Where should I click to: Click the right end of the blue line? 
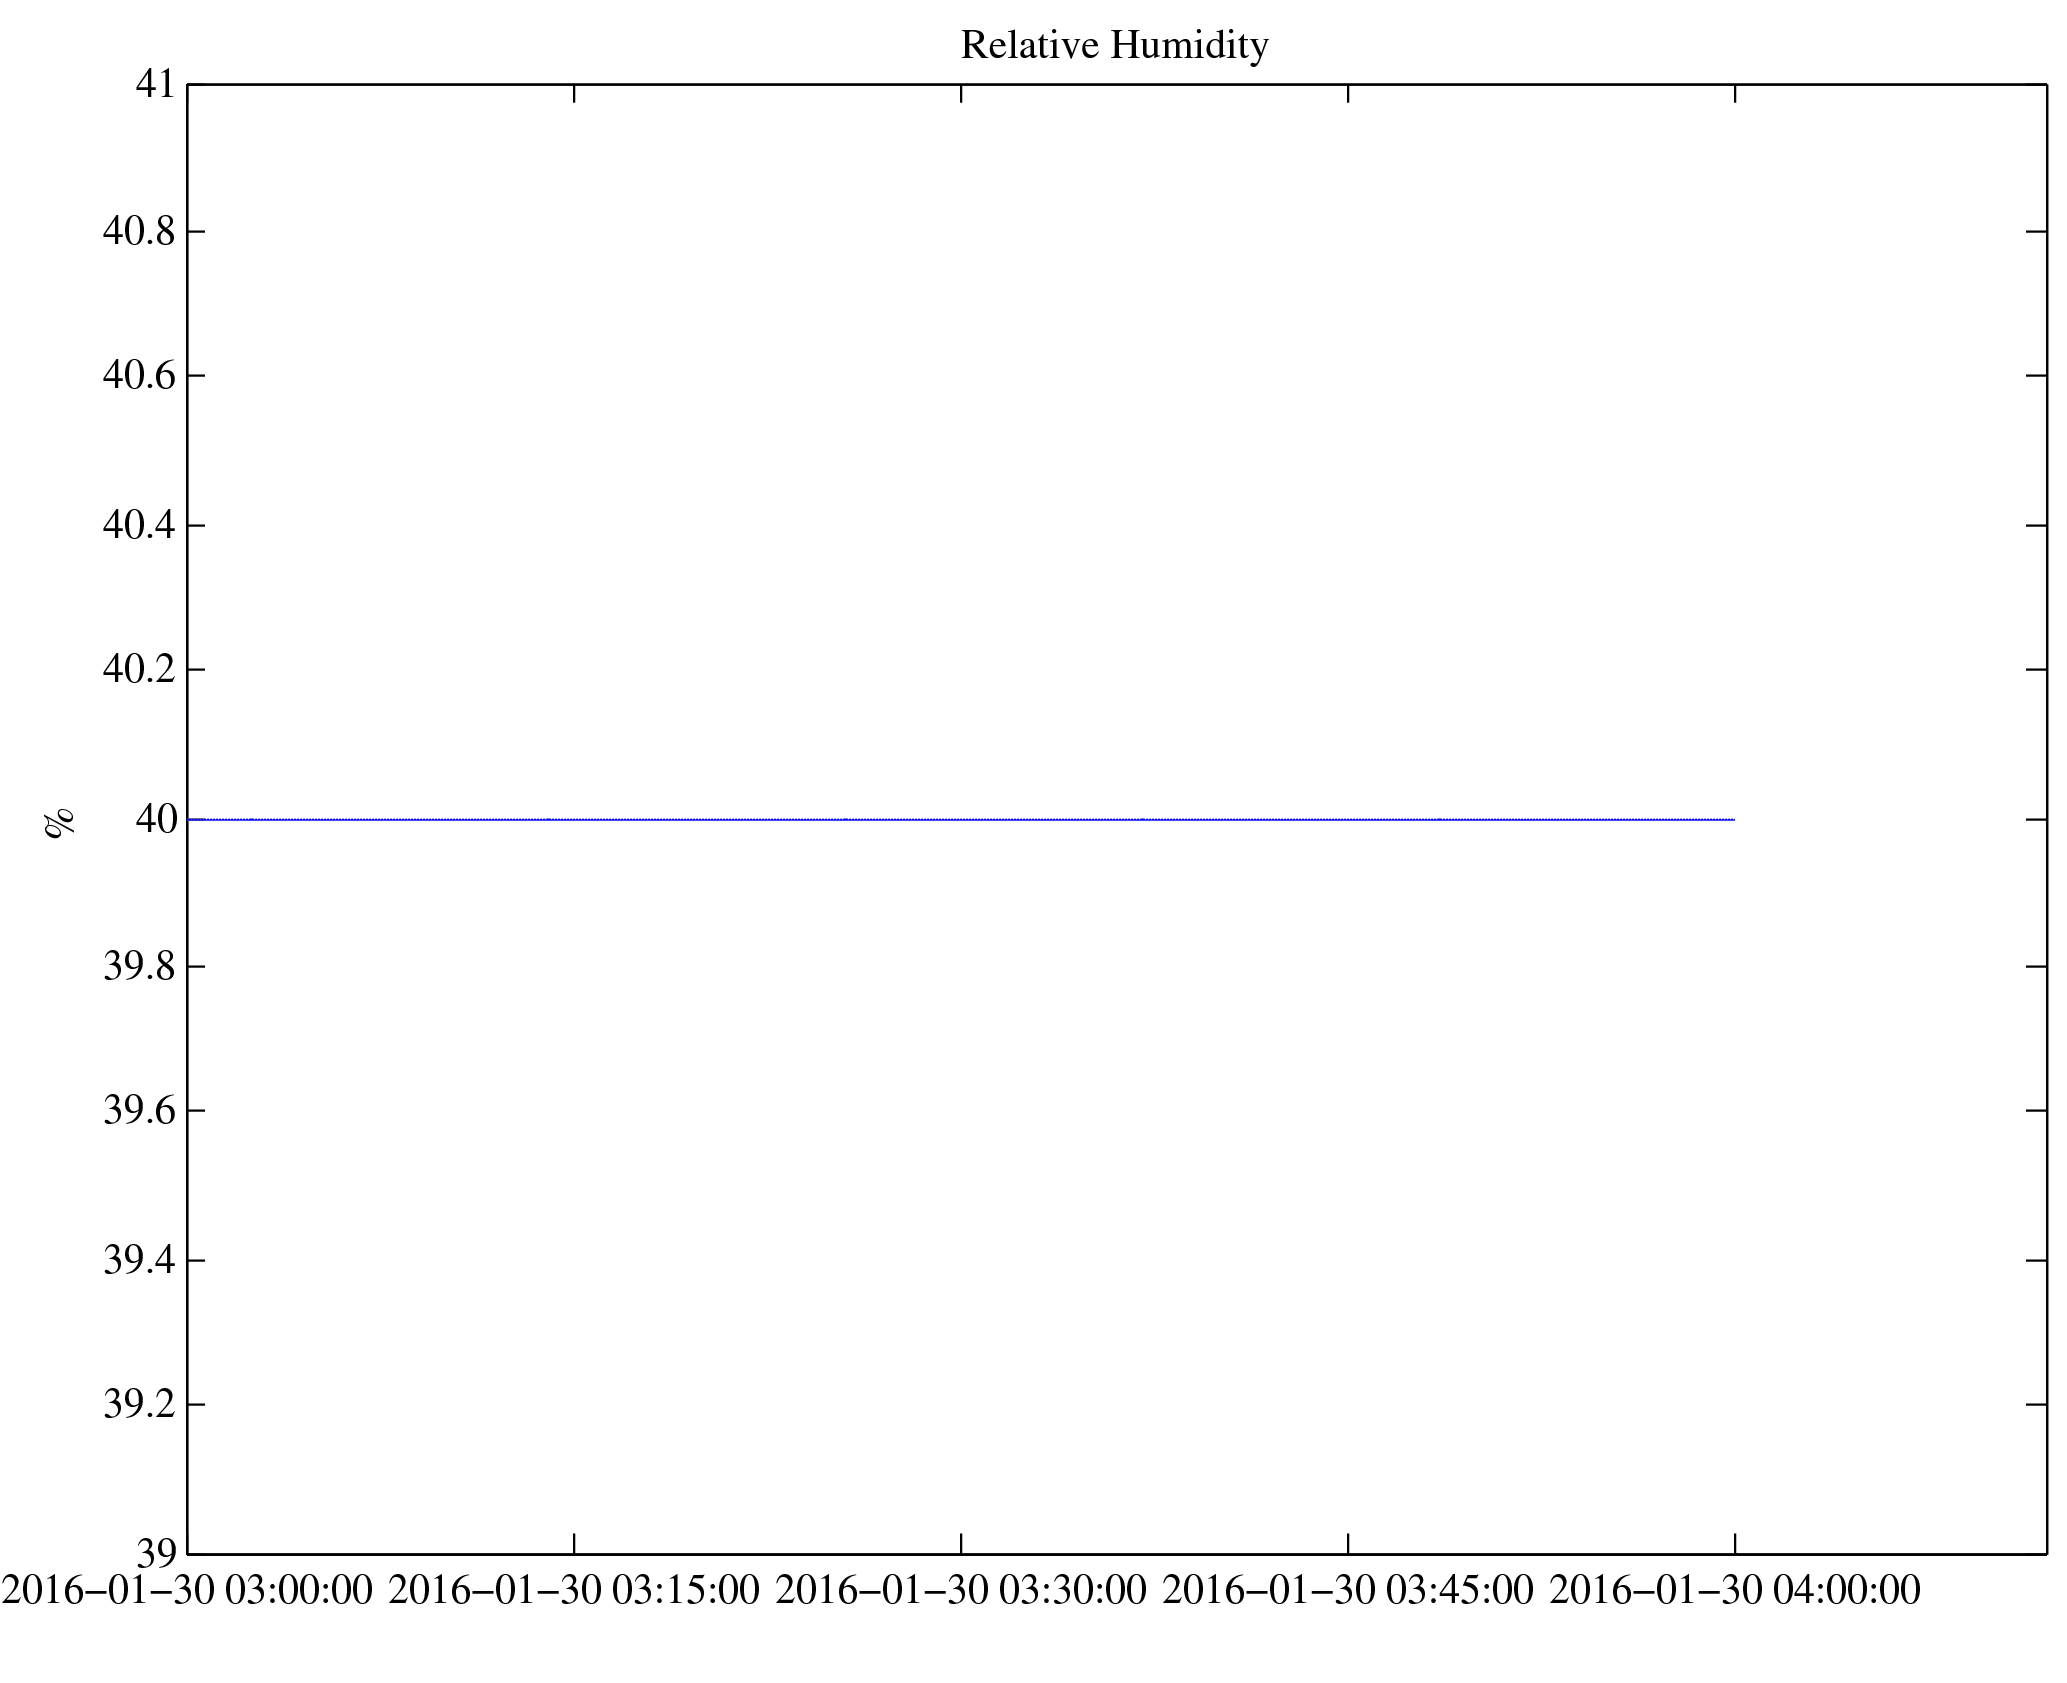click(x=1732, y=820)
